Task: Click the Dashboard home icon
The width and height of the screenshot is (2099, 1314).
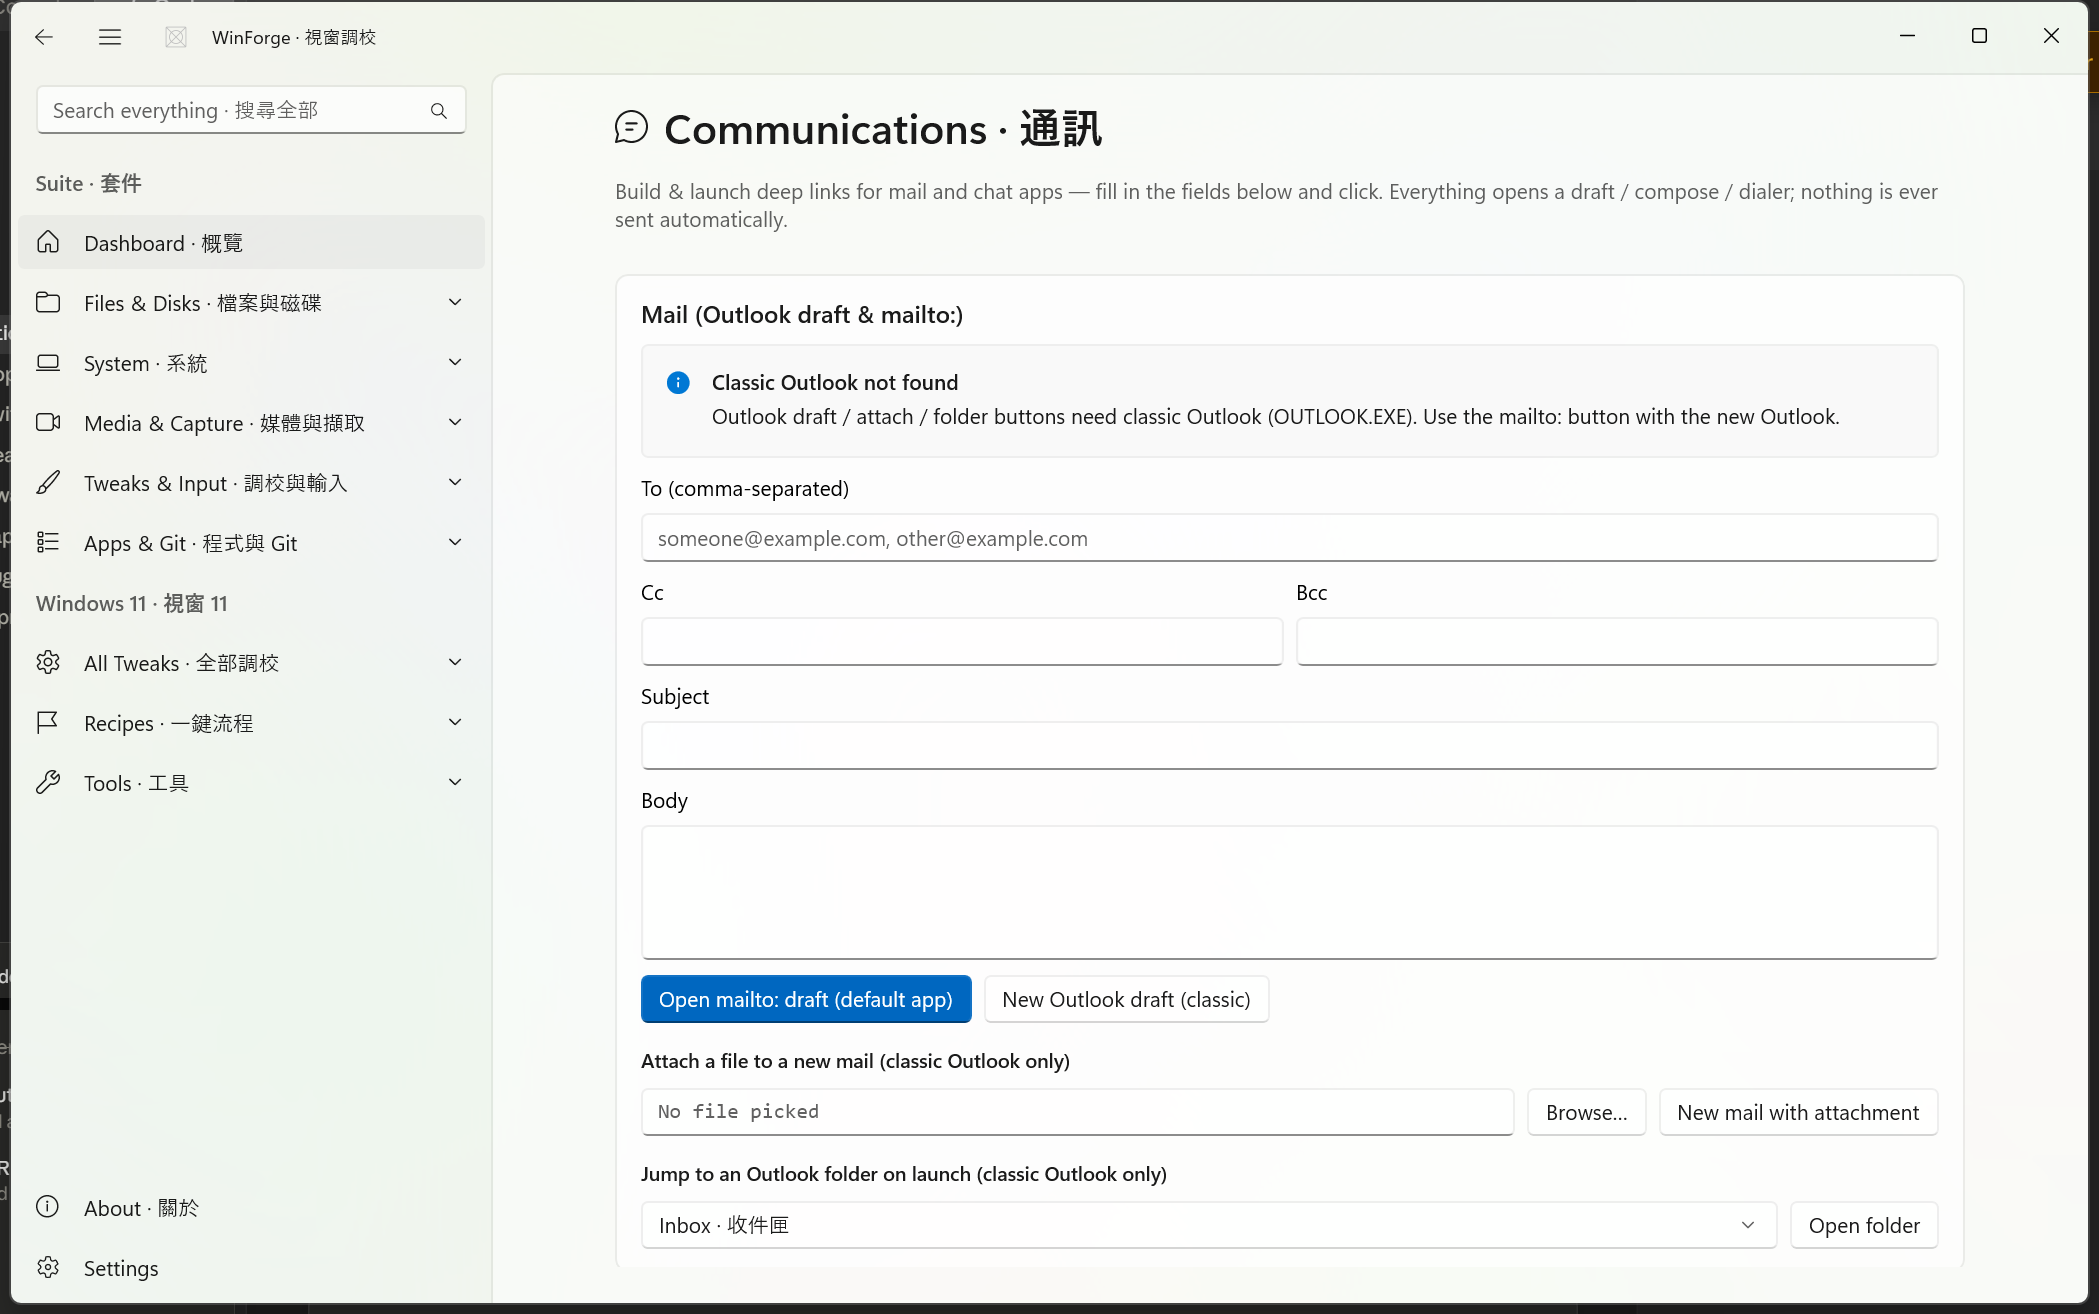Action: point(48,243)
